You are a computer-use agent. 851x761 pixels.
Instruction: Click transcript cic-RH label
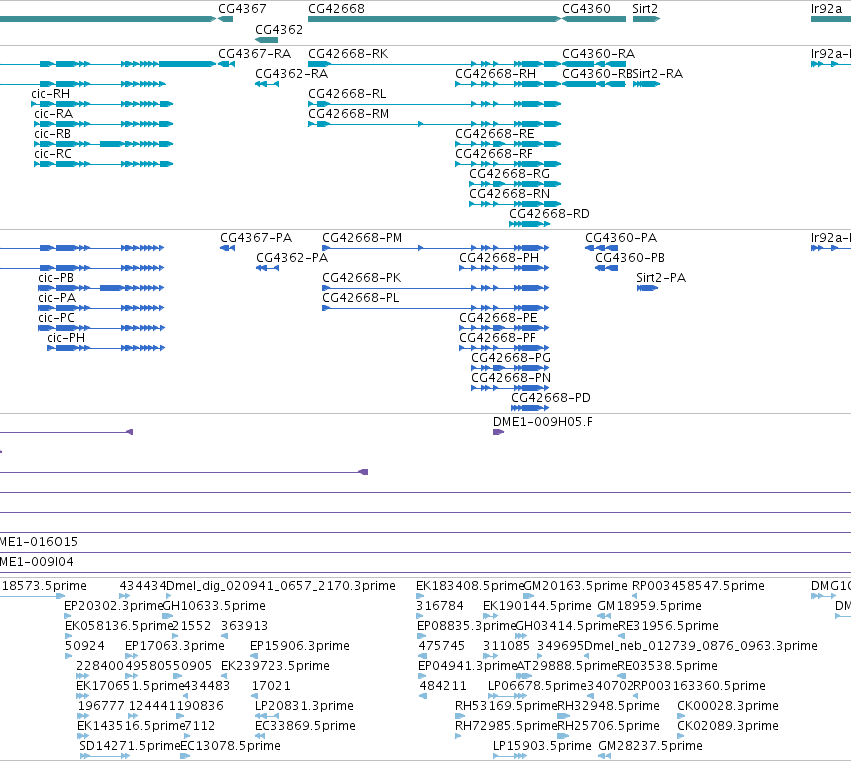pos(50,94)
